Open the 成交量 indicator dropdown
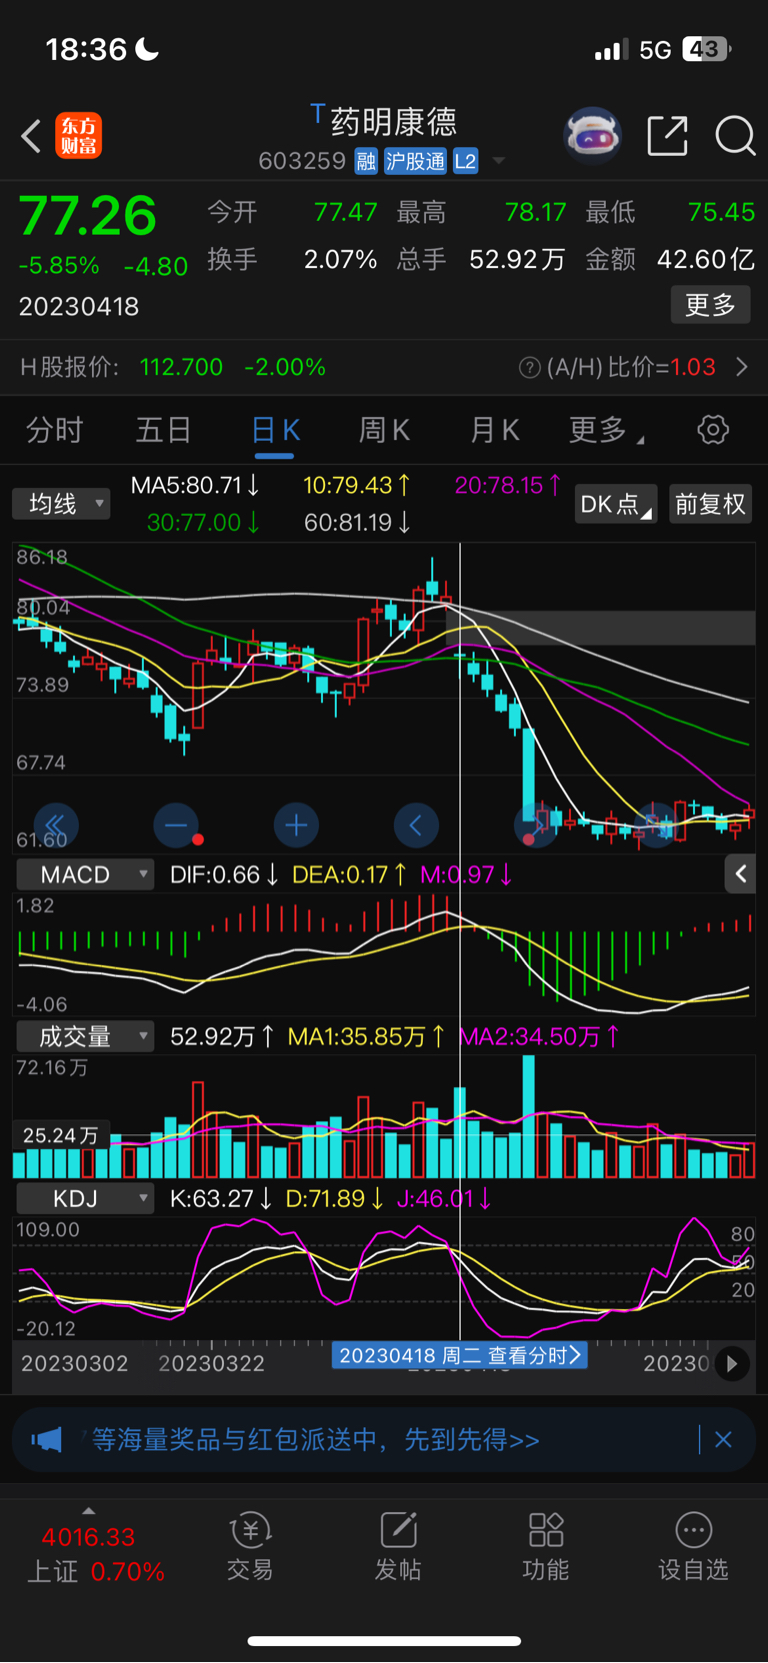 click(x=85, y=1036)
